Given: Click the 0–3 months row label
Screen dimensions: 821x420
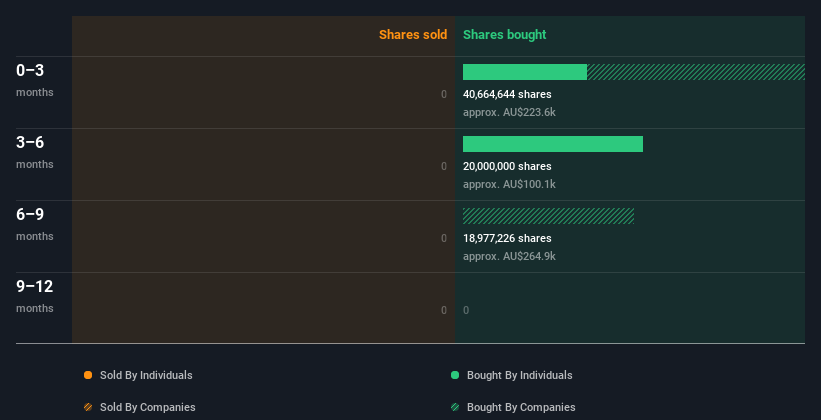Looking at the screenshot, I should (x=35, y=80).
